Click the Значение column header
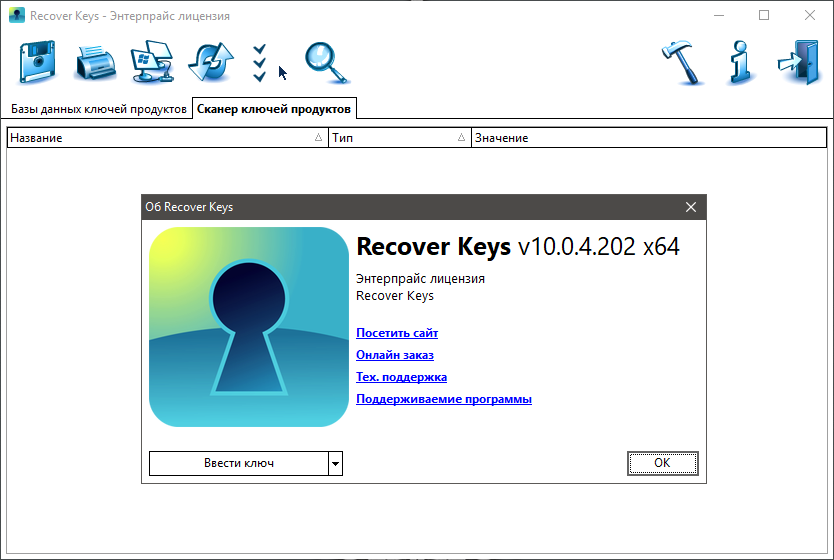Image resolution: width=834 pixels, height=560 pixels. click(649, 138)
